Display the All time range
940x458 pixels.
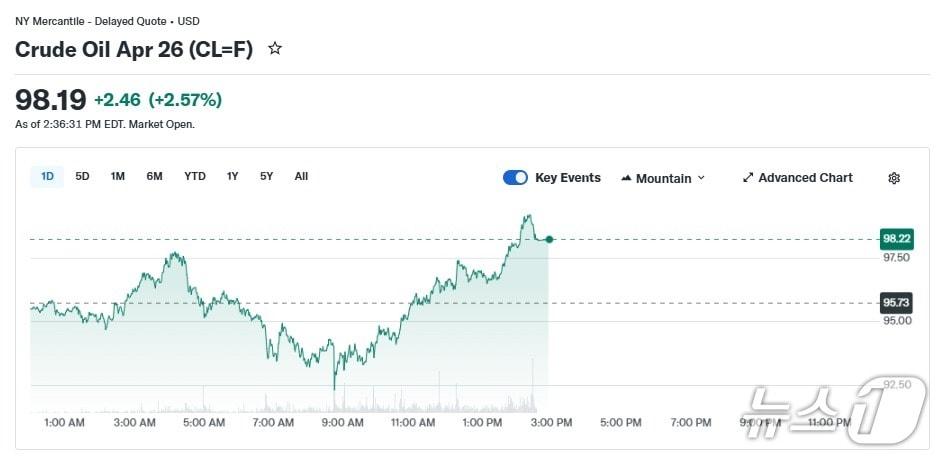coord(301,177)
